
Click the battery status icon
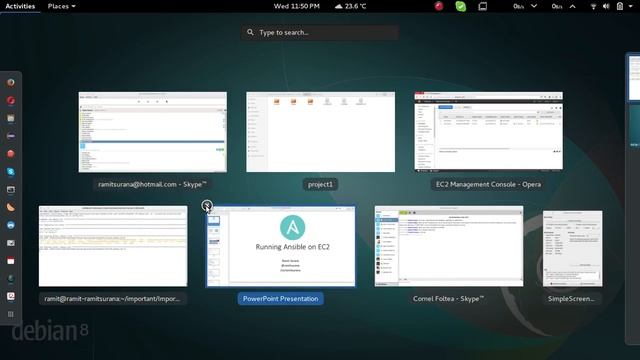620,6
